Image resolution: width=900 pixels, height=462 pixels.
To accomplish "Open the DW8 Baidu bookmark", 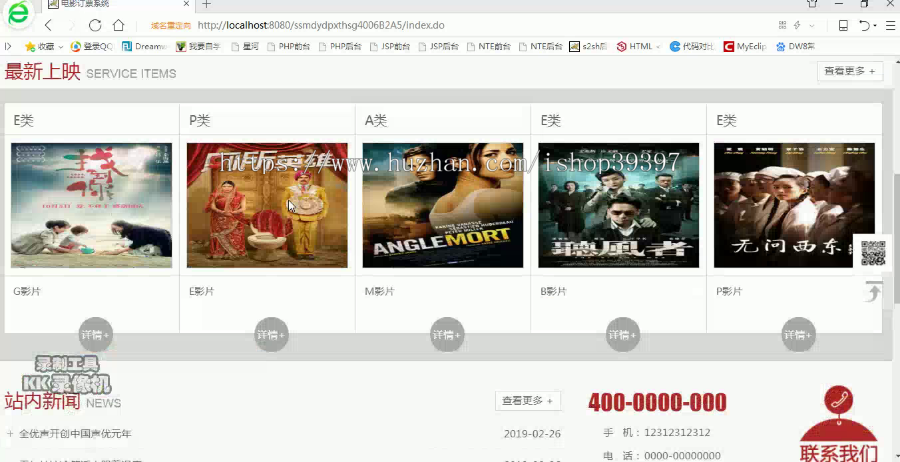I will pyautogui.click(x=795, y=46).
